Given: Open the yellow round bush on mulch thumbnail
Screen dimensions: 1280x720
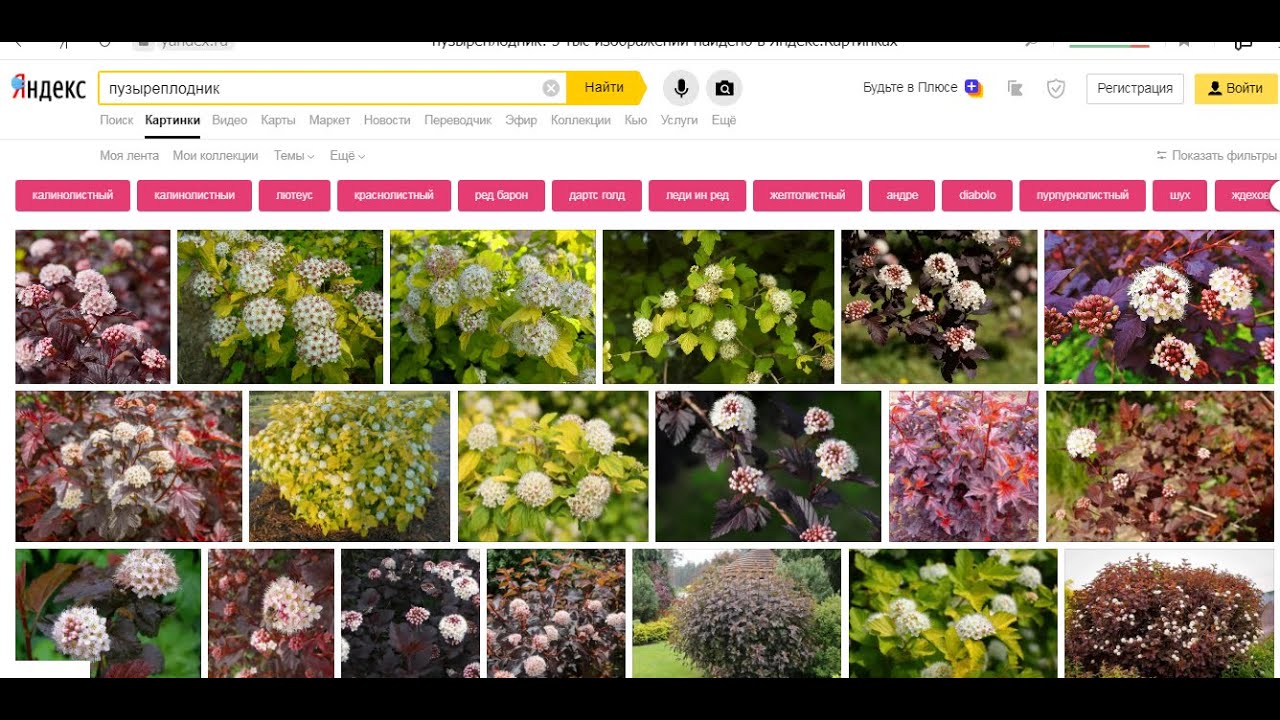Looking at the screenshot, I should point(349,466).
